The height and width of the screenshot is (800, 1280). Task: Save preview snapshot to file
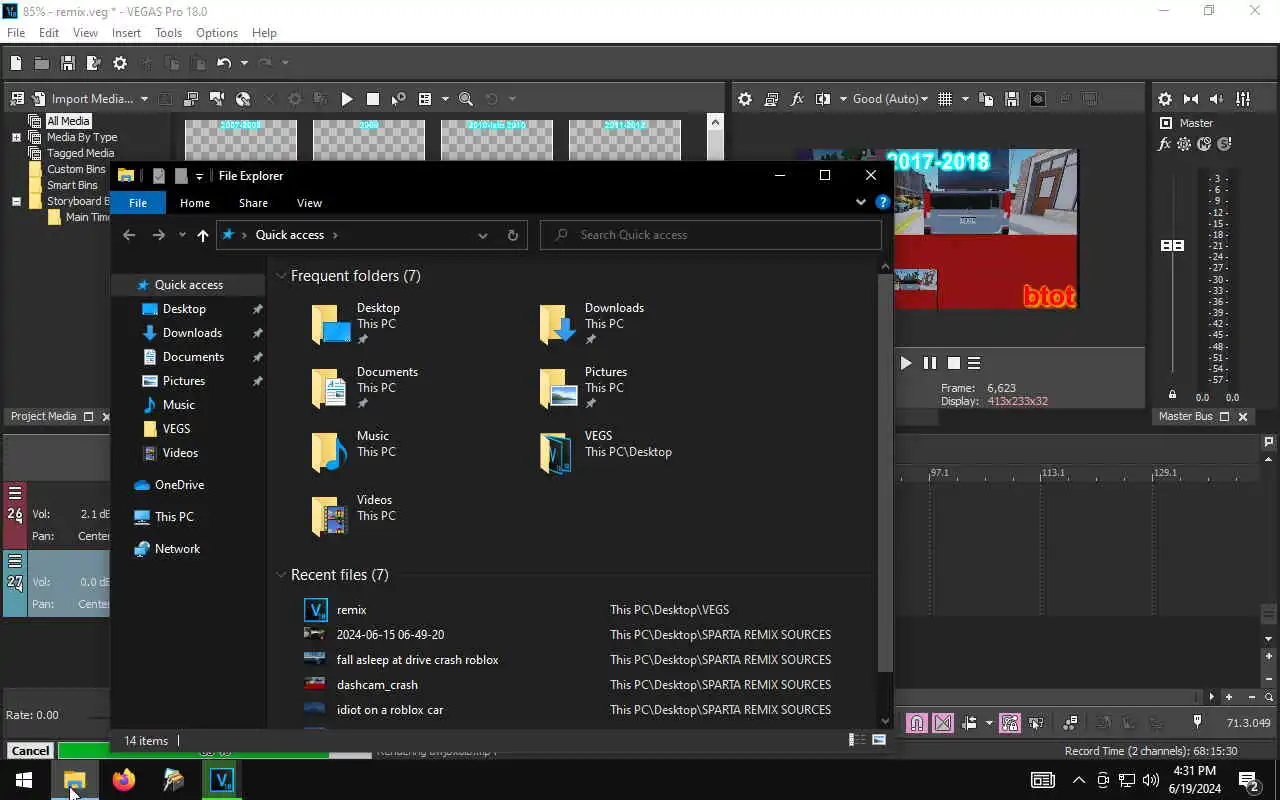click(1012, 99)
